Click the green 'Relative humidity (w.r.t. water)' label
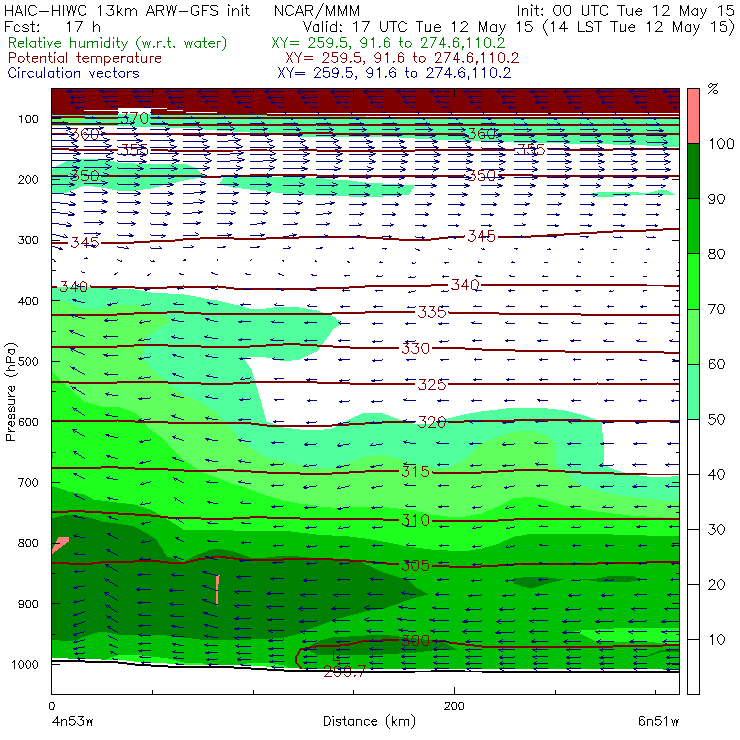The width and height of the screenshot is (740, 740). pos(118,43)
